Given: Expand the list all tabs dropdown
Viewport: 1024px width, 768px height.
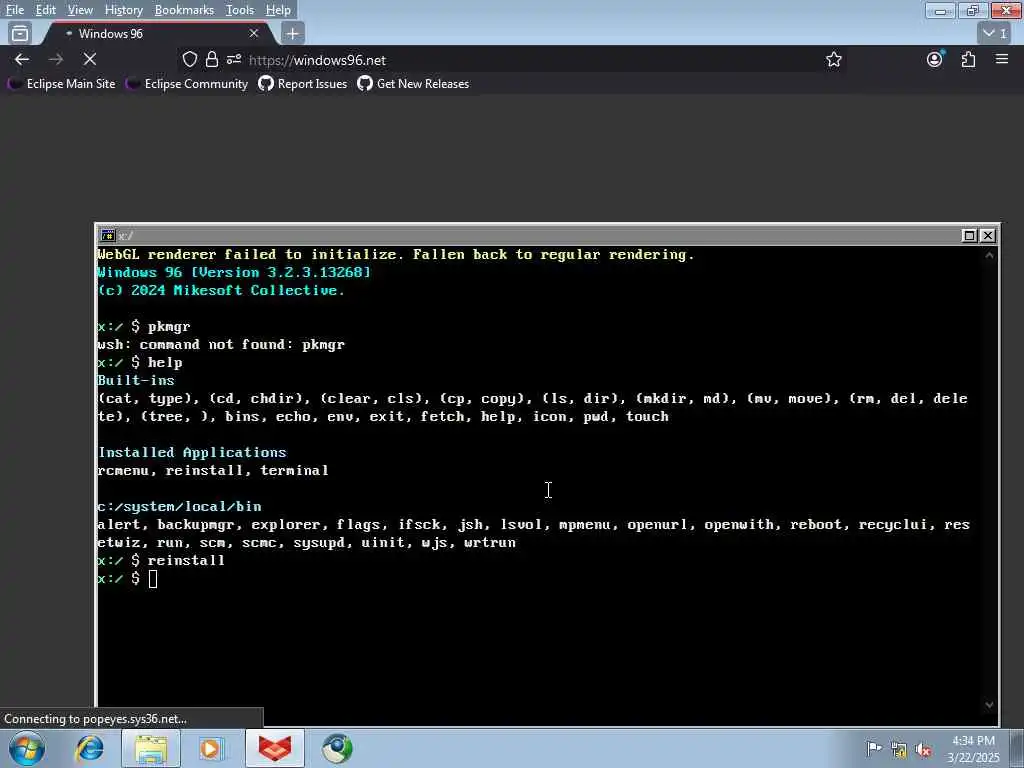Looking at the screenshot, I should click(995, 33).
